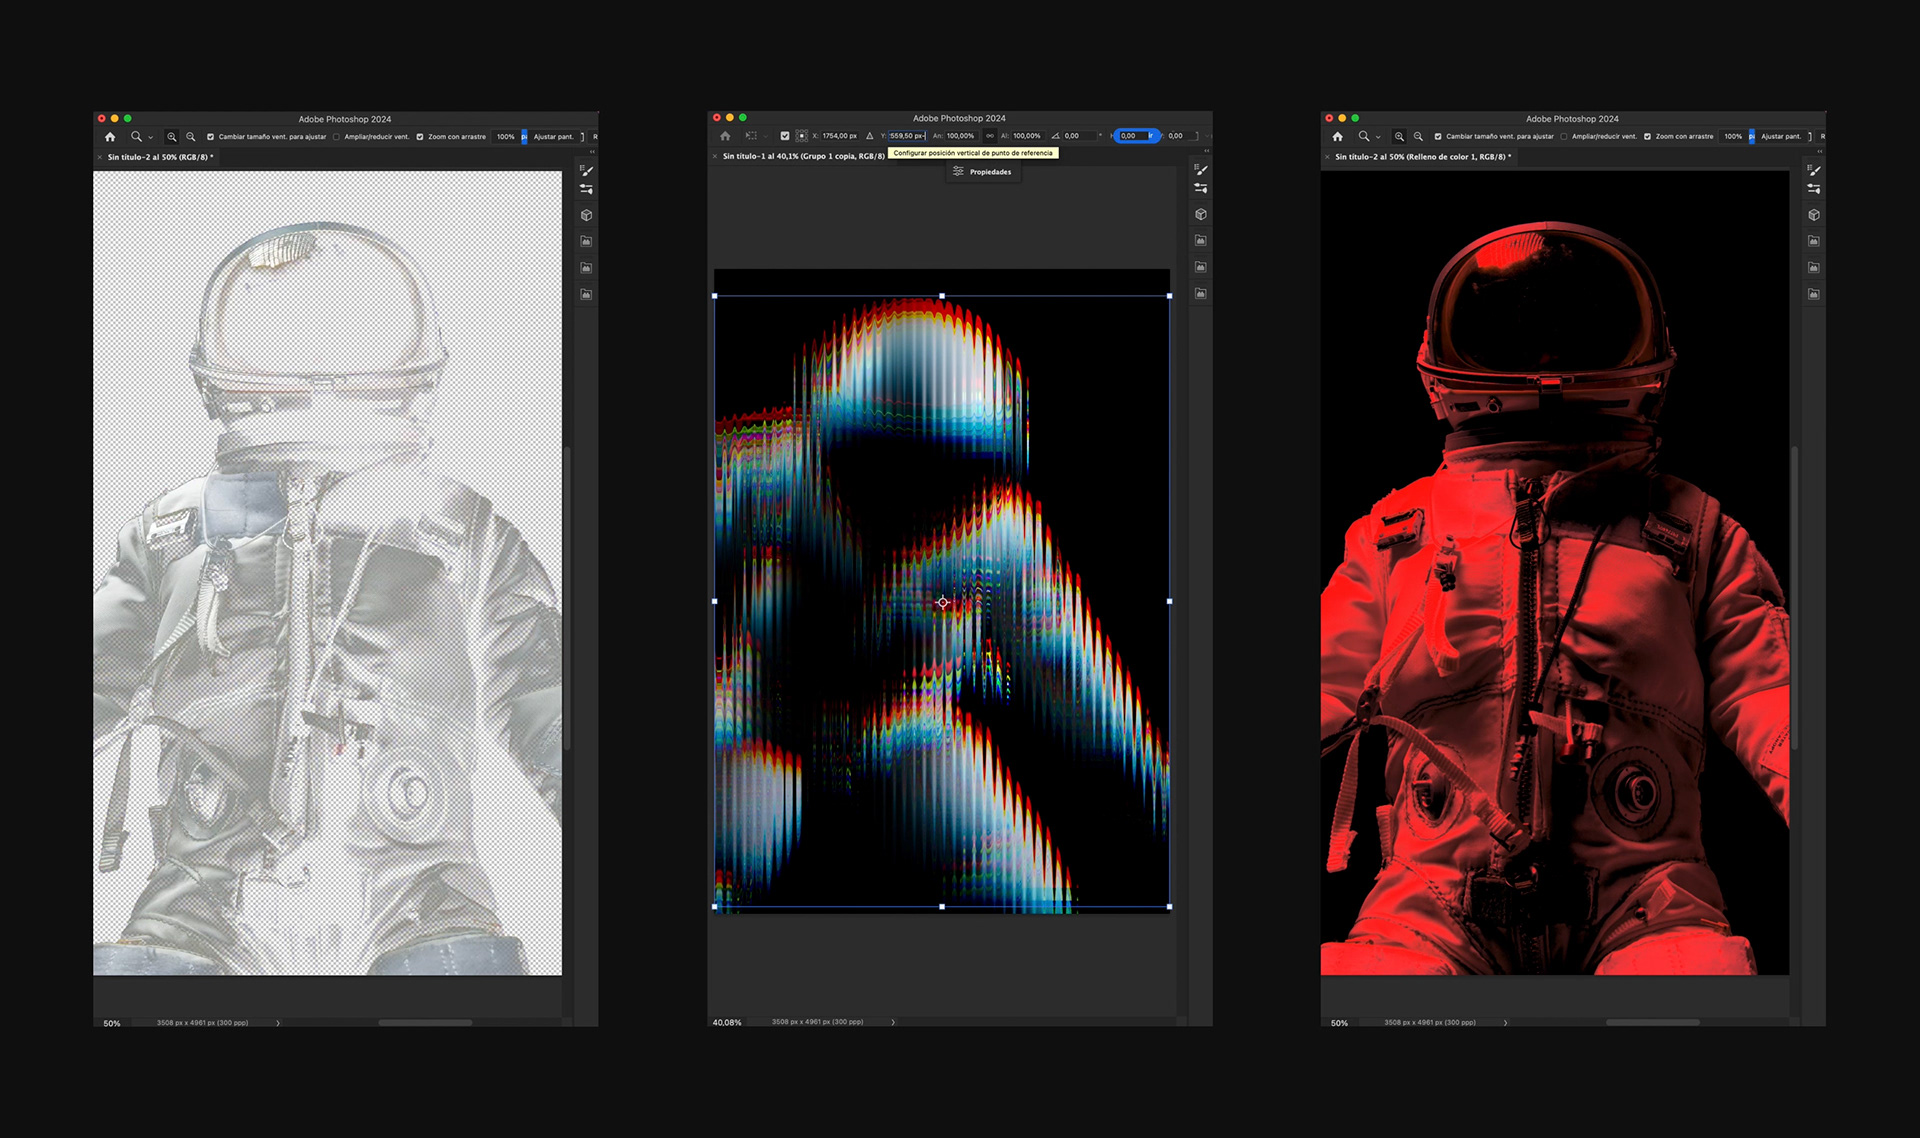1920x1138 pixels.
Task: Click 'Ajustar pant.' button in left window
Action: pos(553,137)
